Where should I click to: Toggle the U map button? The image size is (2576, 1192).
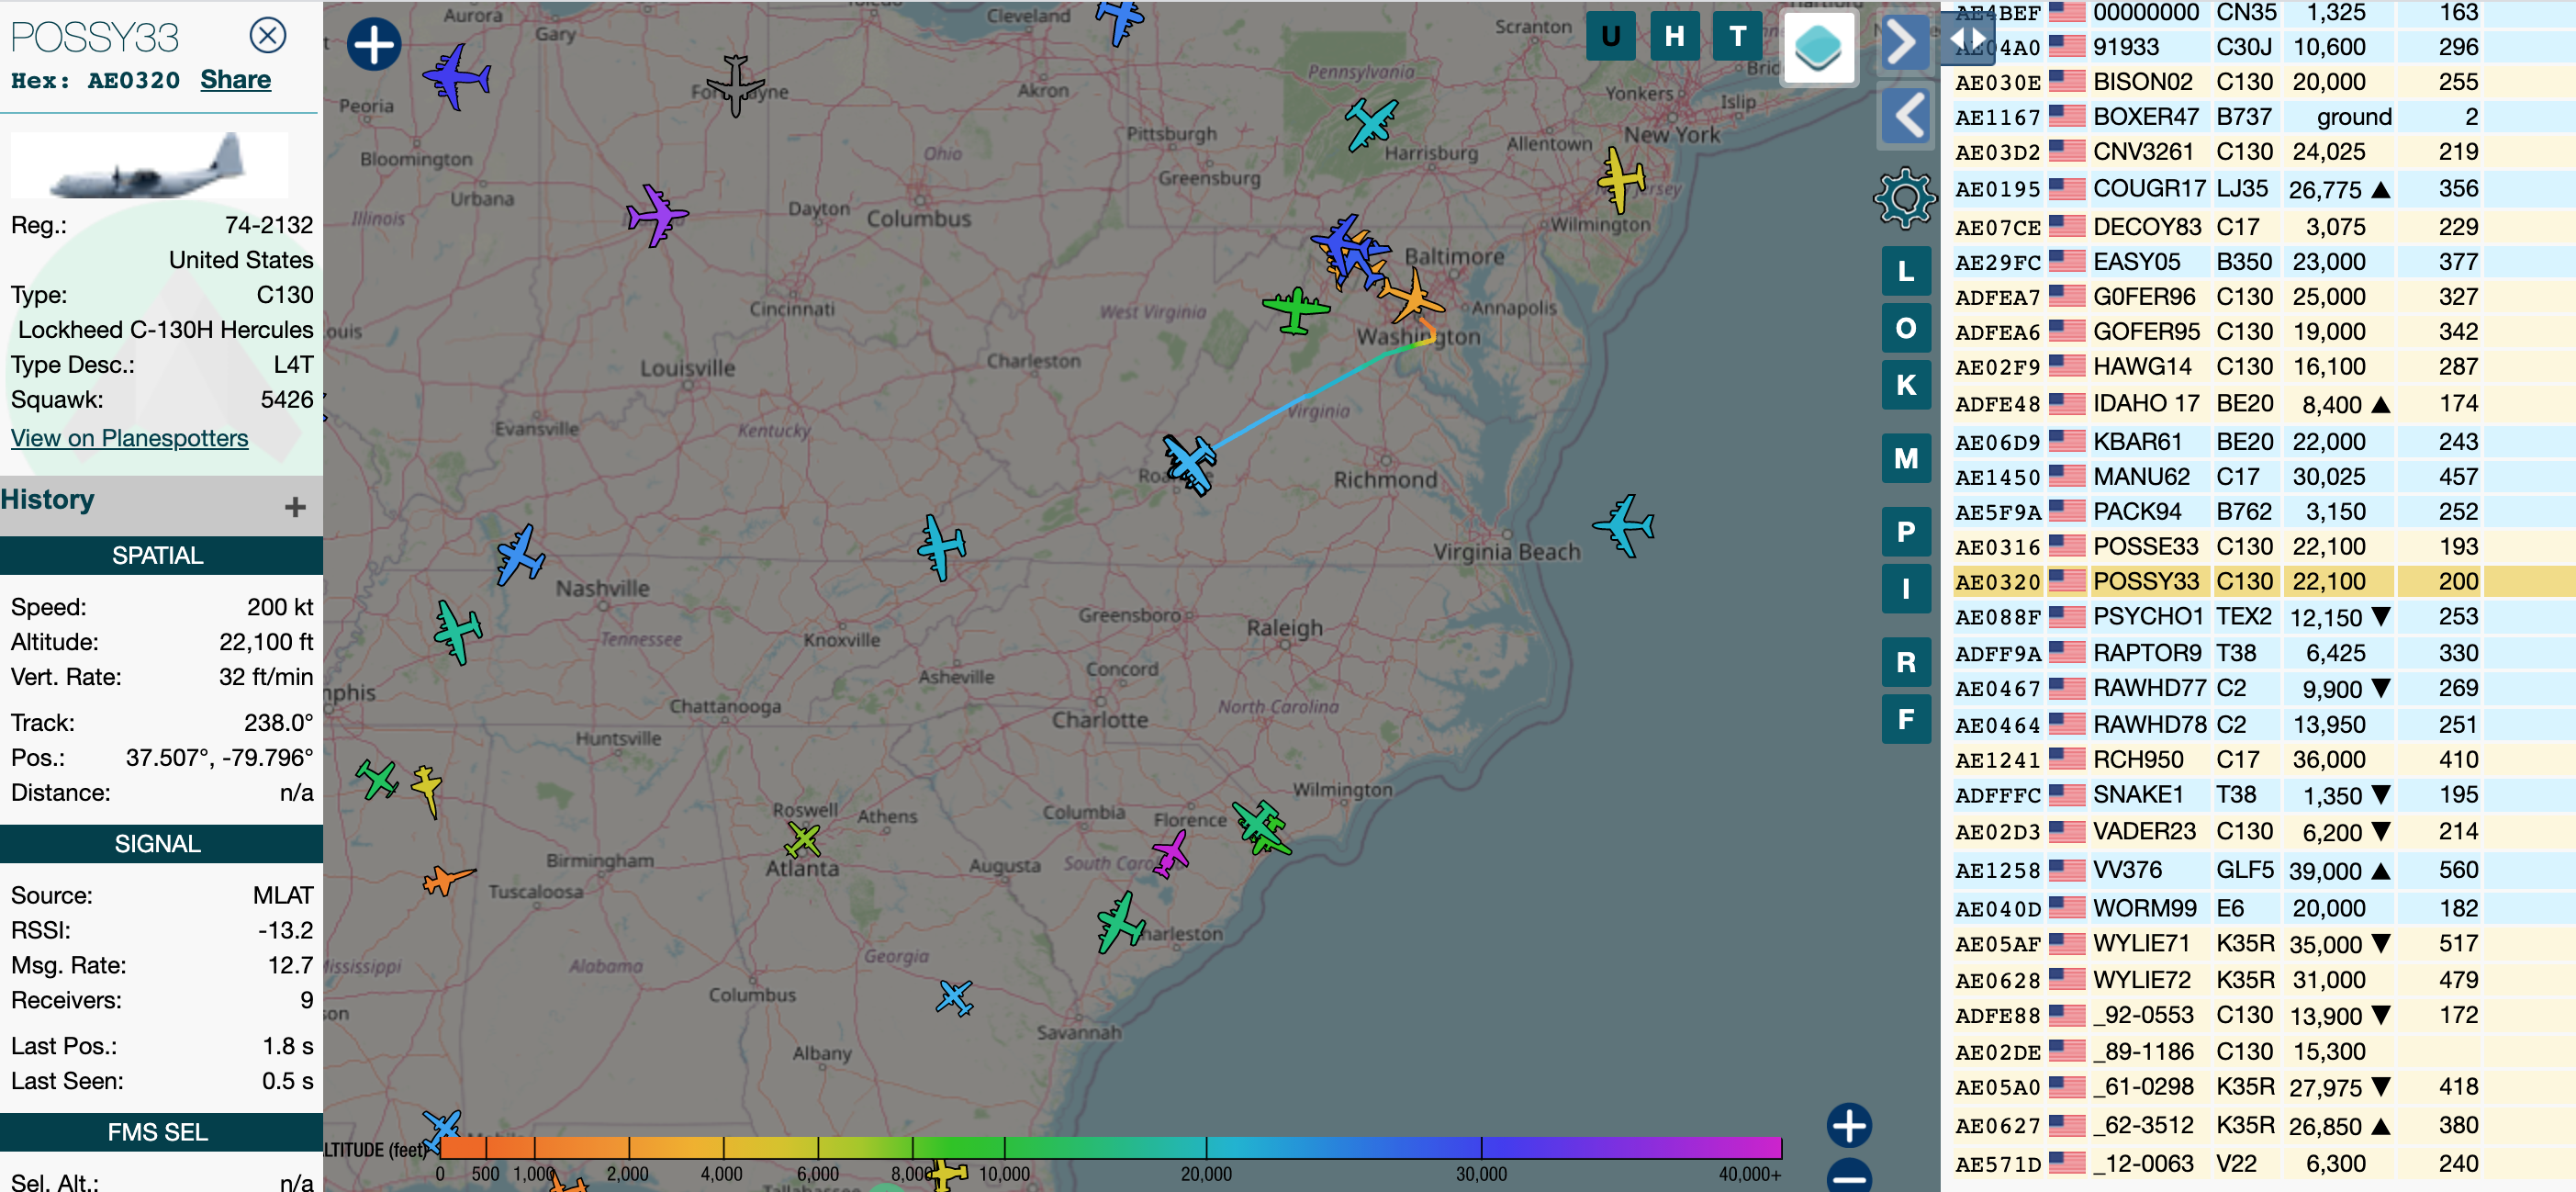pyautogui.click(x=1610, y=36)
